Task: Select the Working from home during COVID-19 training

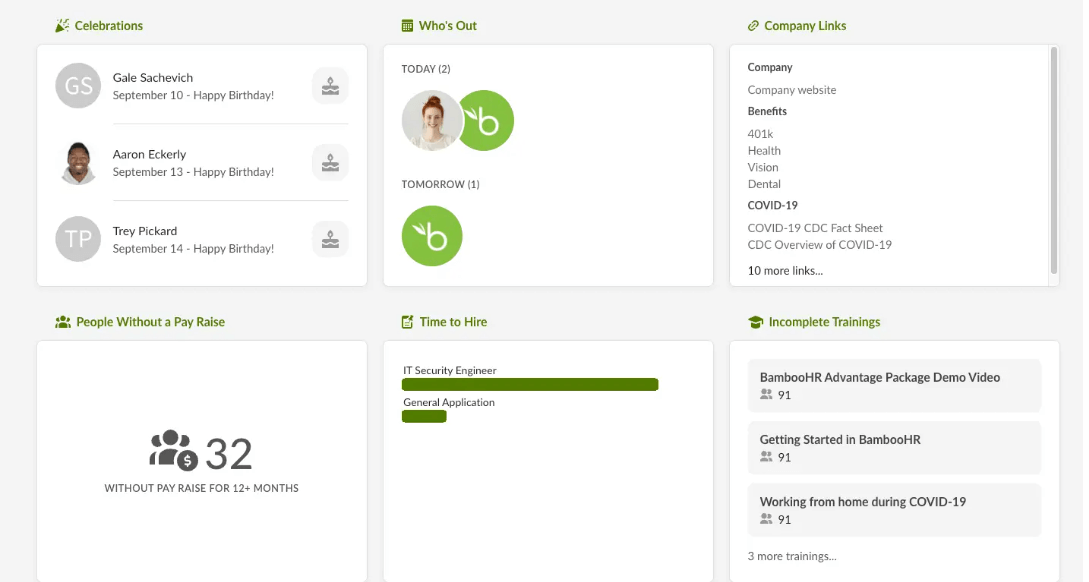Action: pos(894,509)
